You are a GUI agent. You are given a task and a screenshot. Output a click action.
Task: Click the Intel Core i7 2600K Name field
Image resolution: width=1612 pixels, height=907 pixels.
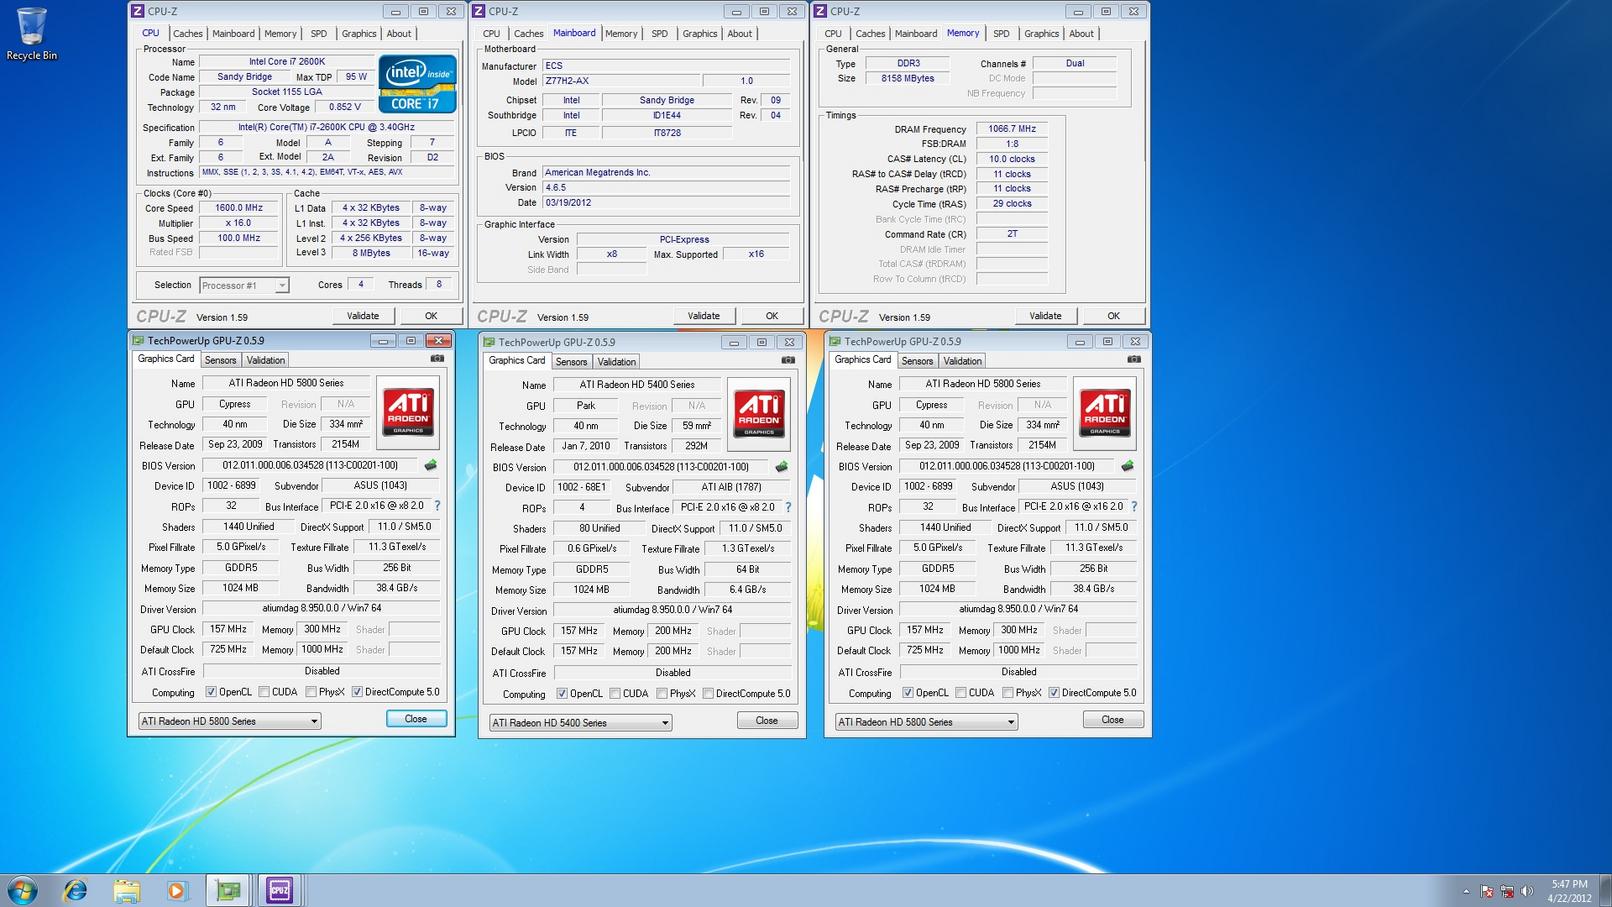[288, 62]
